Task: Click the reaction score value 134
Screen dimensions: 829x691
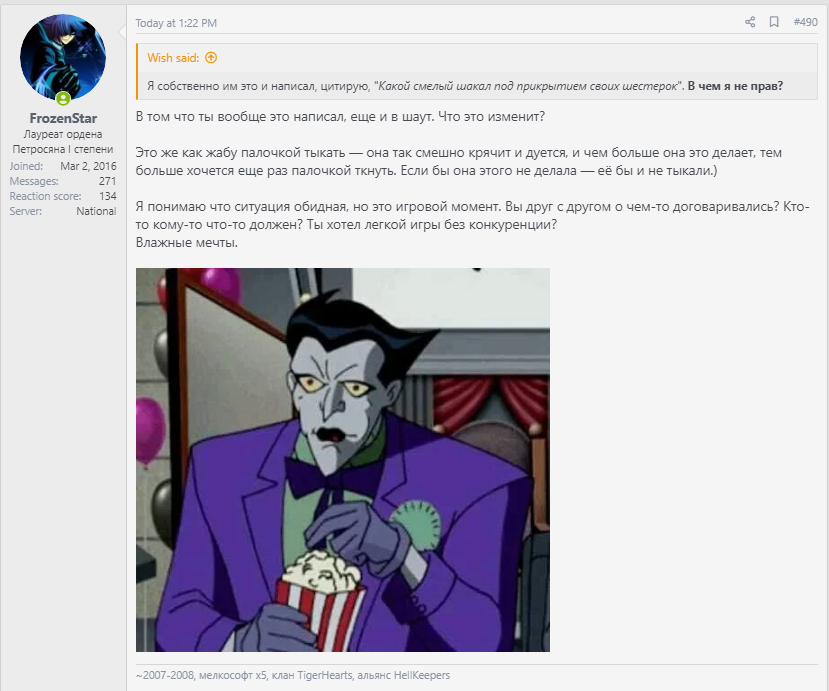Action: coord(107,196)
